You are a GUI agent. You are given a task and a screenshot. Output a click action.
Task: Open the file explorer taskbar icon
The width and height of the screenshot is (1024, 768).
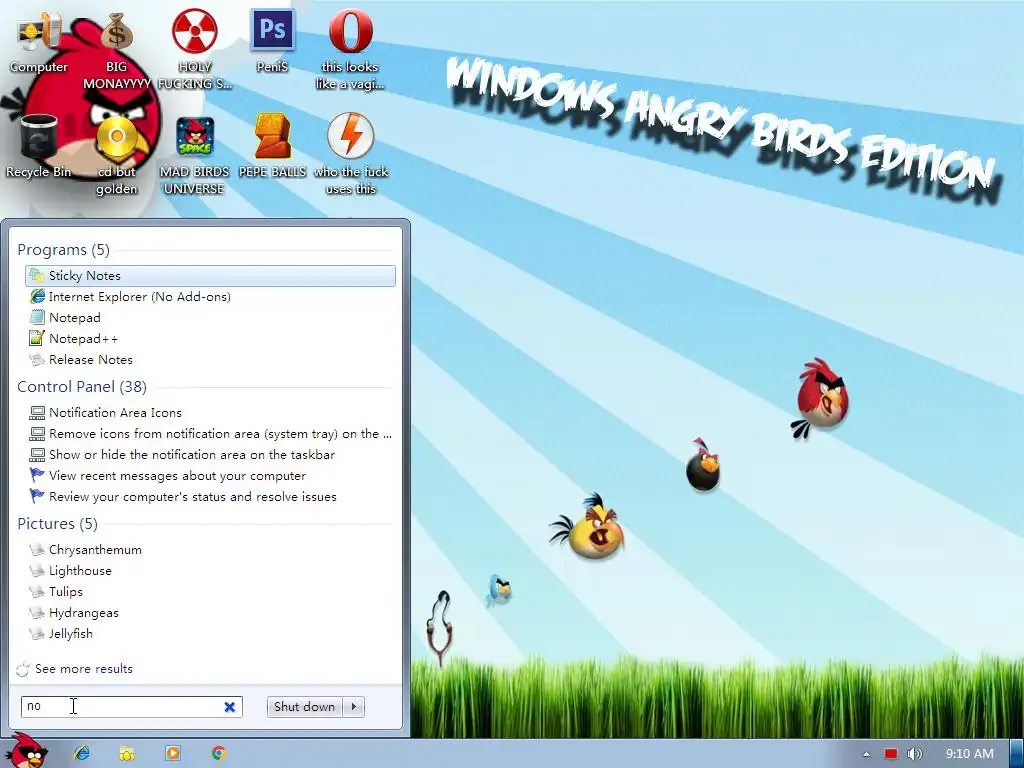click(x=127, y=754)
